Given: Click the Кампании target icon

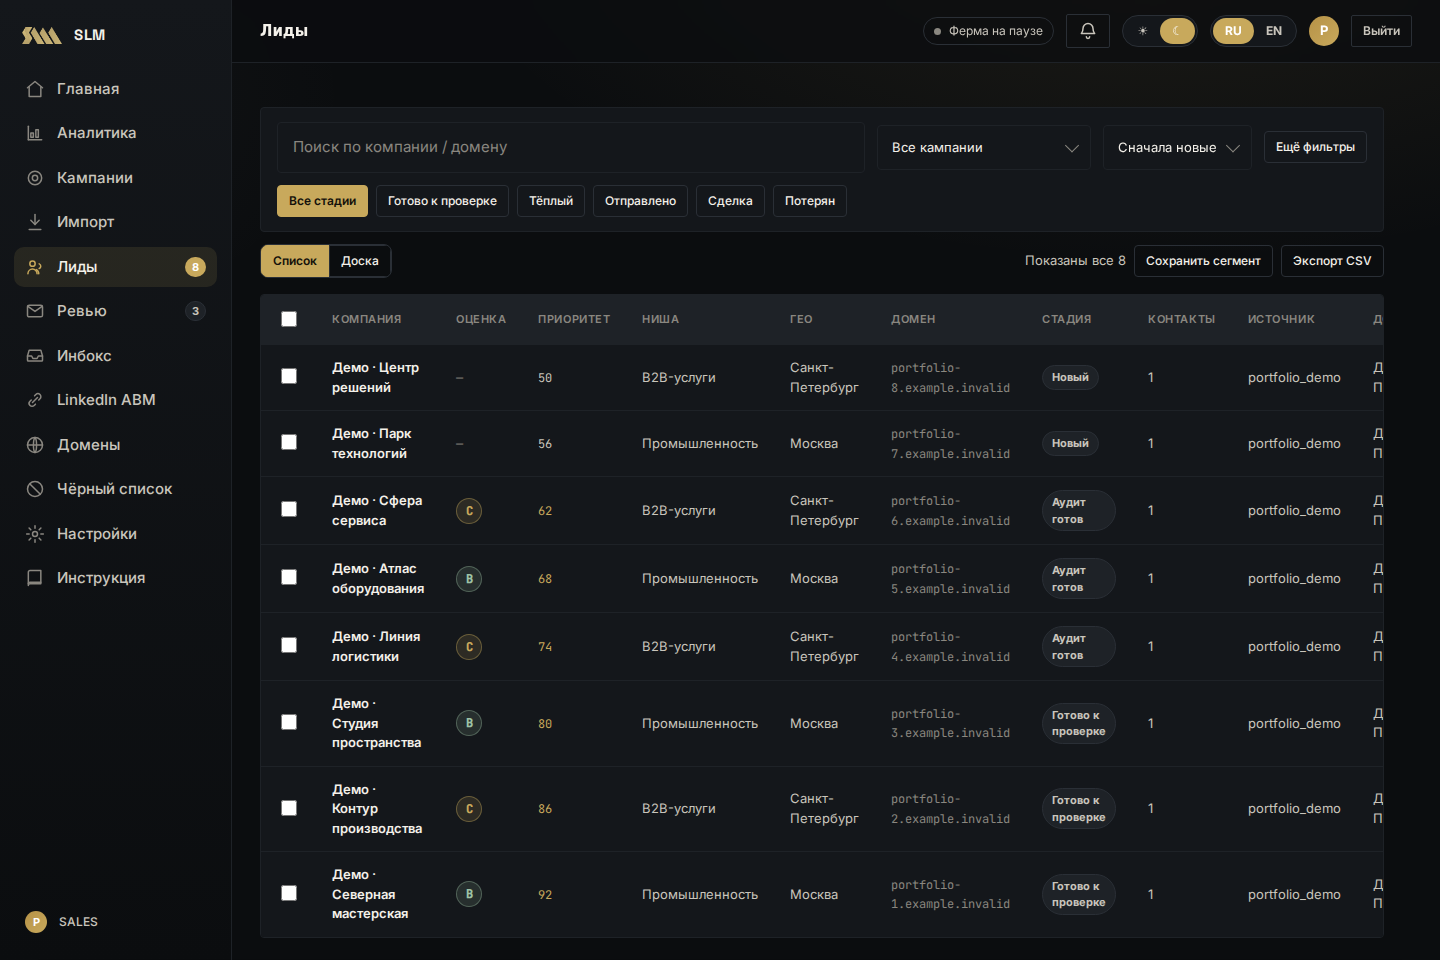Looking at the screenshot, I should pos(35,178).
